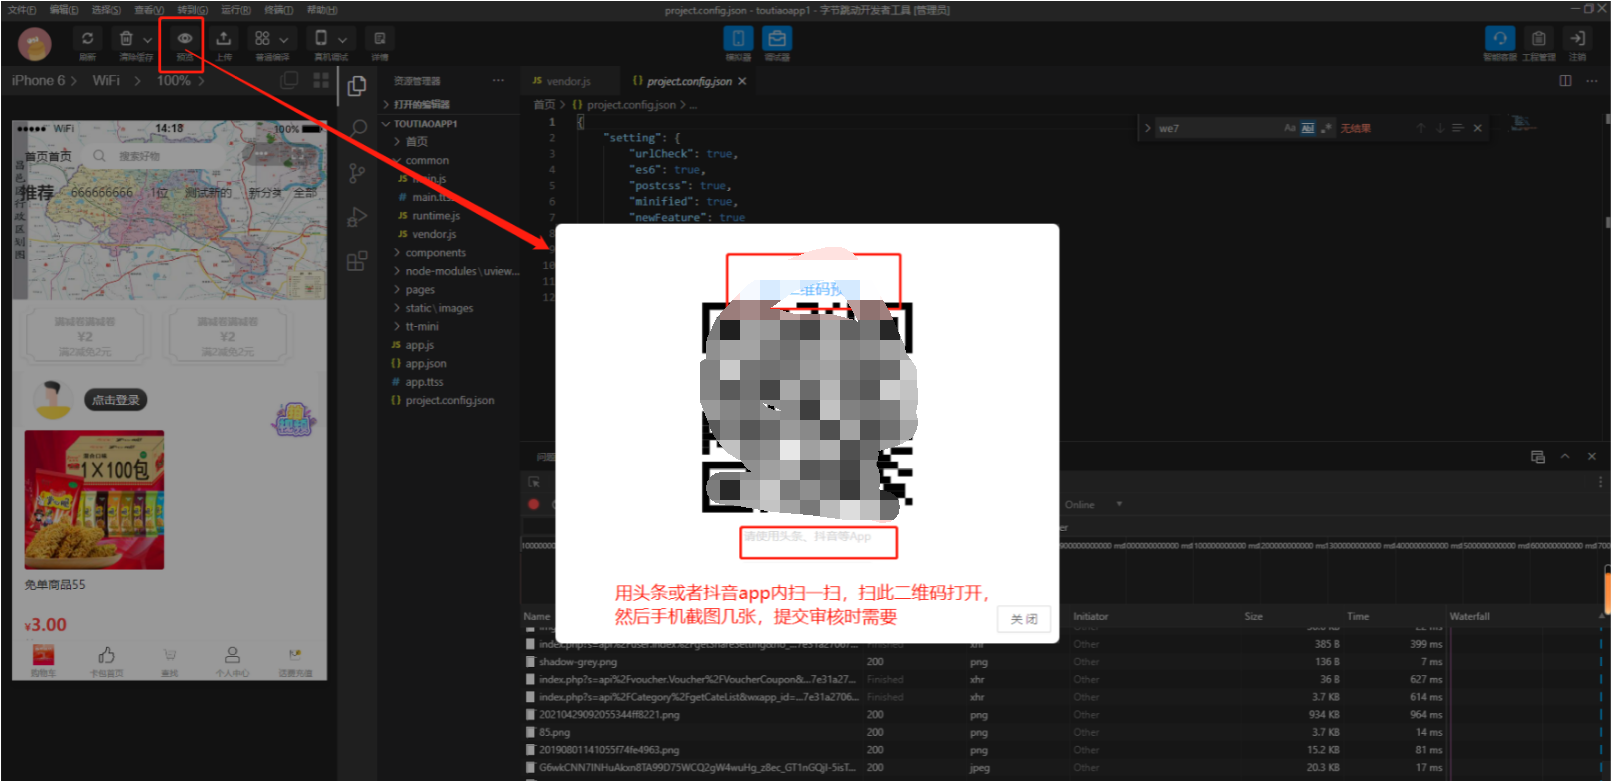Open project management clipboard icon
The height and width of the screenshot is (781, 1611).
click(1539, 38)
